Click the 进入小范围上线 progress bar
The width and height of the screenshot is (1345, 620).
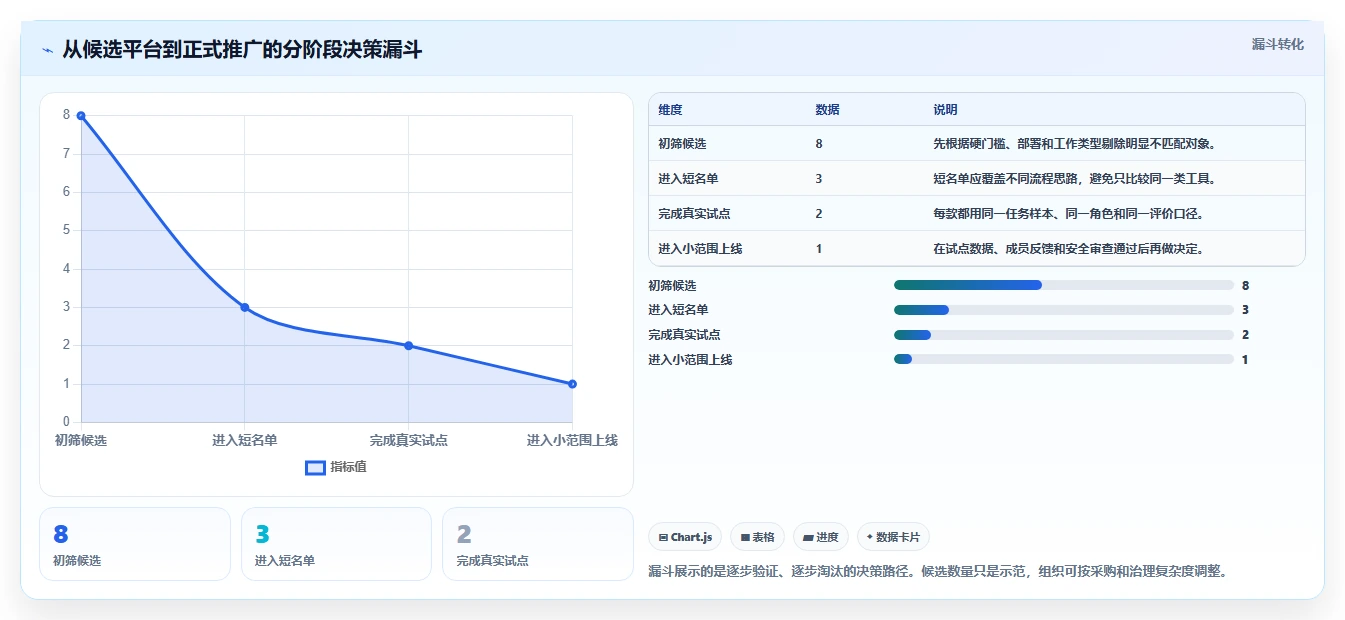(1063, 359)
